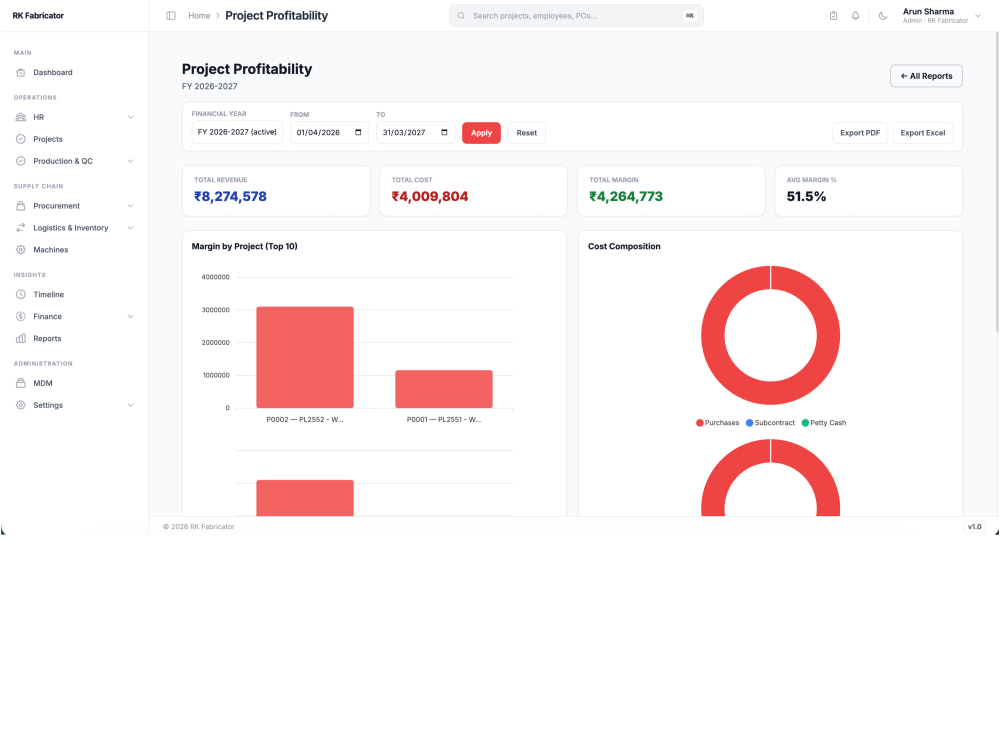Open calendar picker in To date

444,133
